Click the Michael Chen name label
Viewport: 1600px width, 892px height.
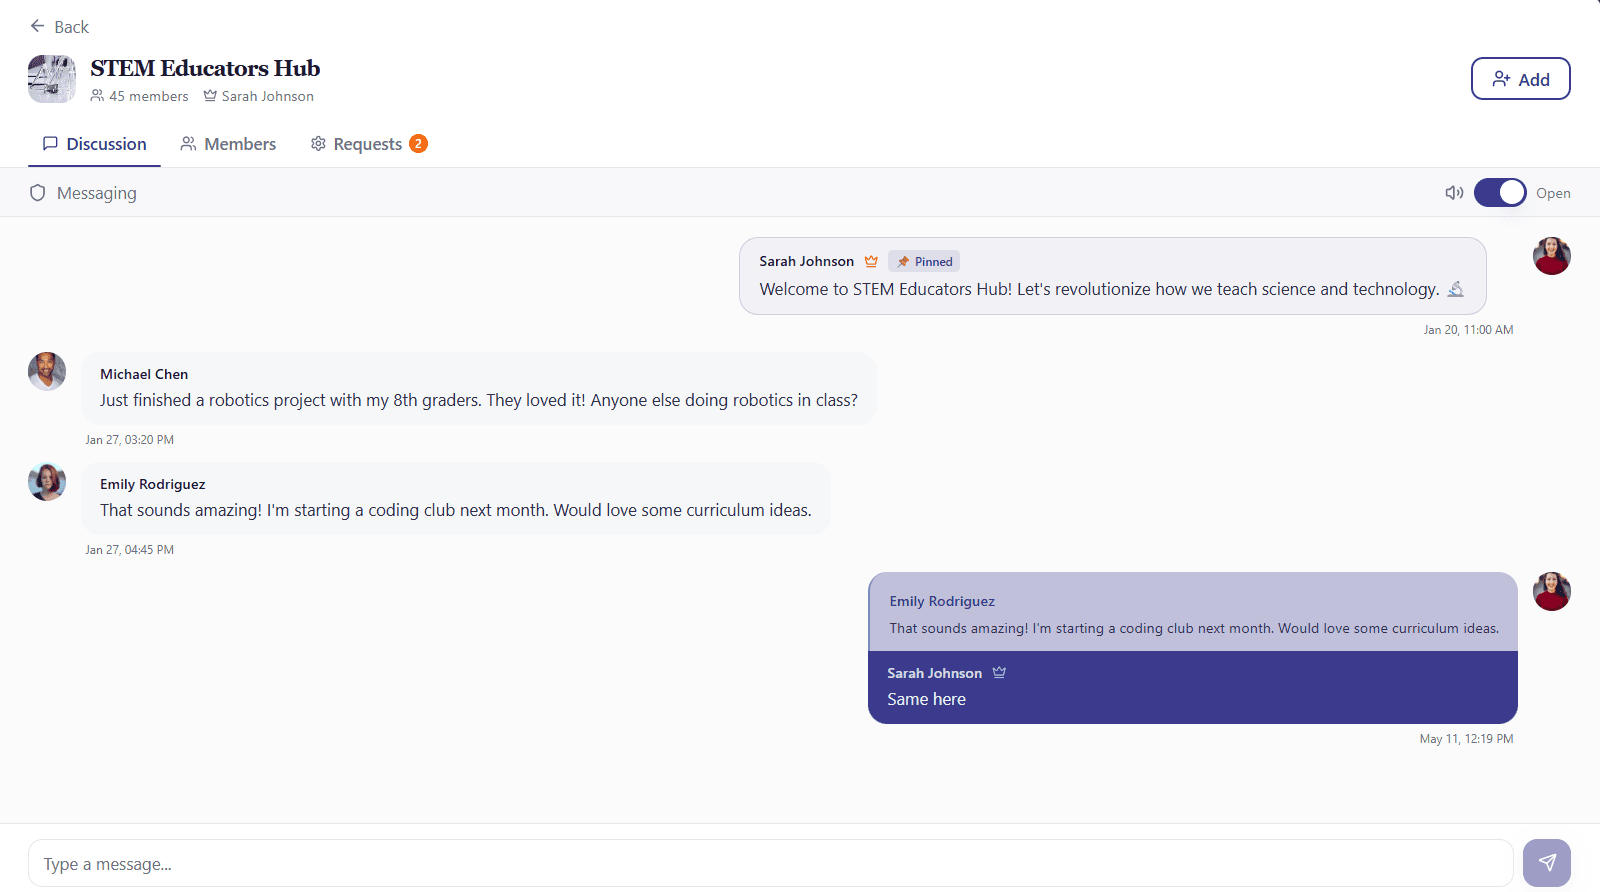click(x=144, y=374)
